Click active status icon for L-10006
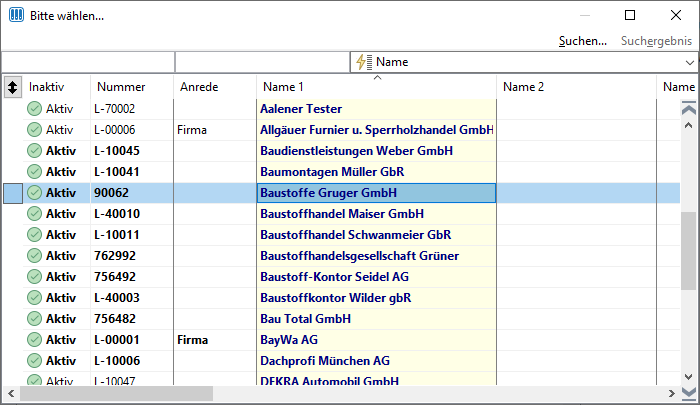The image size is (700, 405). pos(34,360)
